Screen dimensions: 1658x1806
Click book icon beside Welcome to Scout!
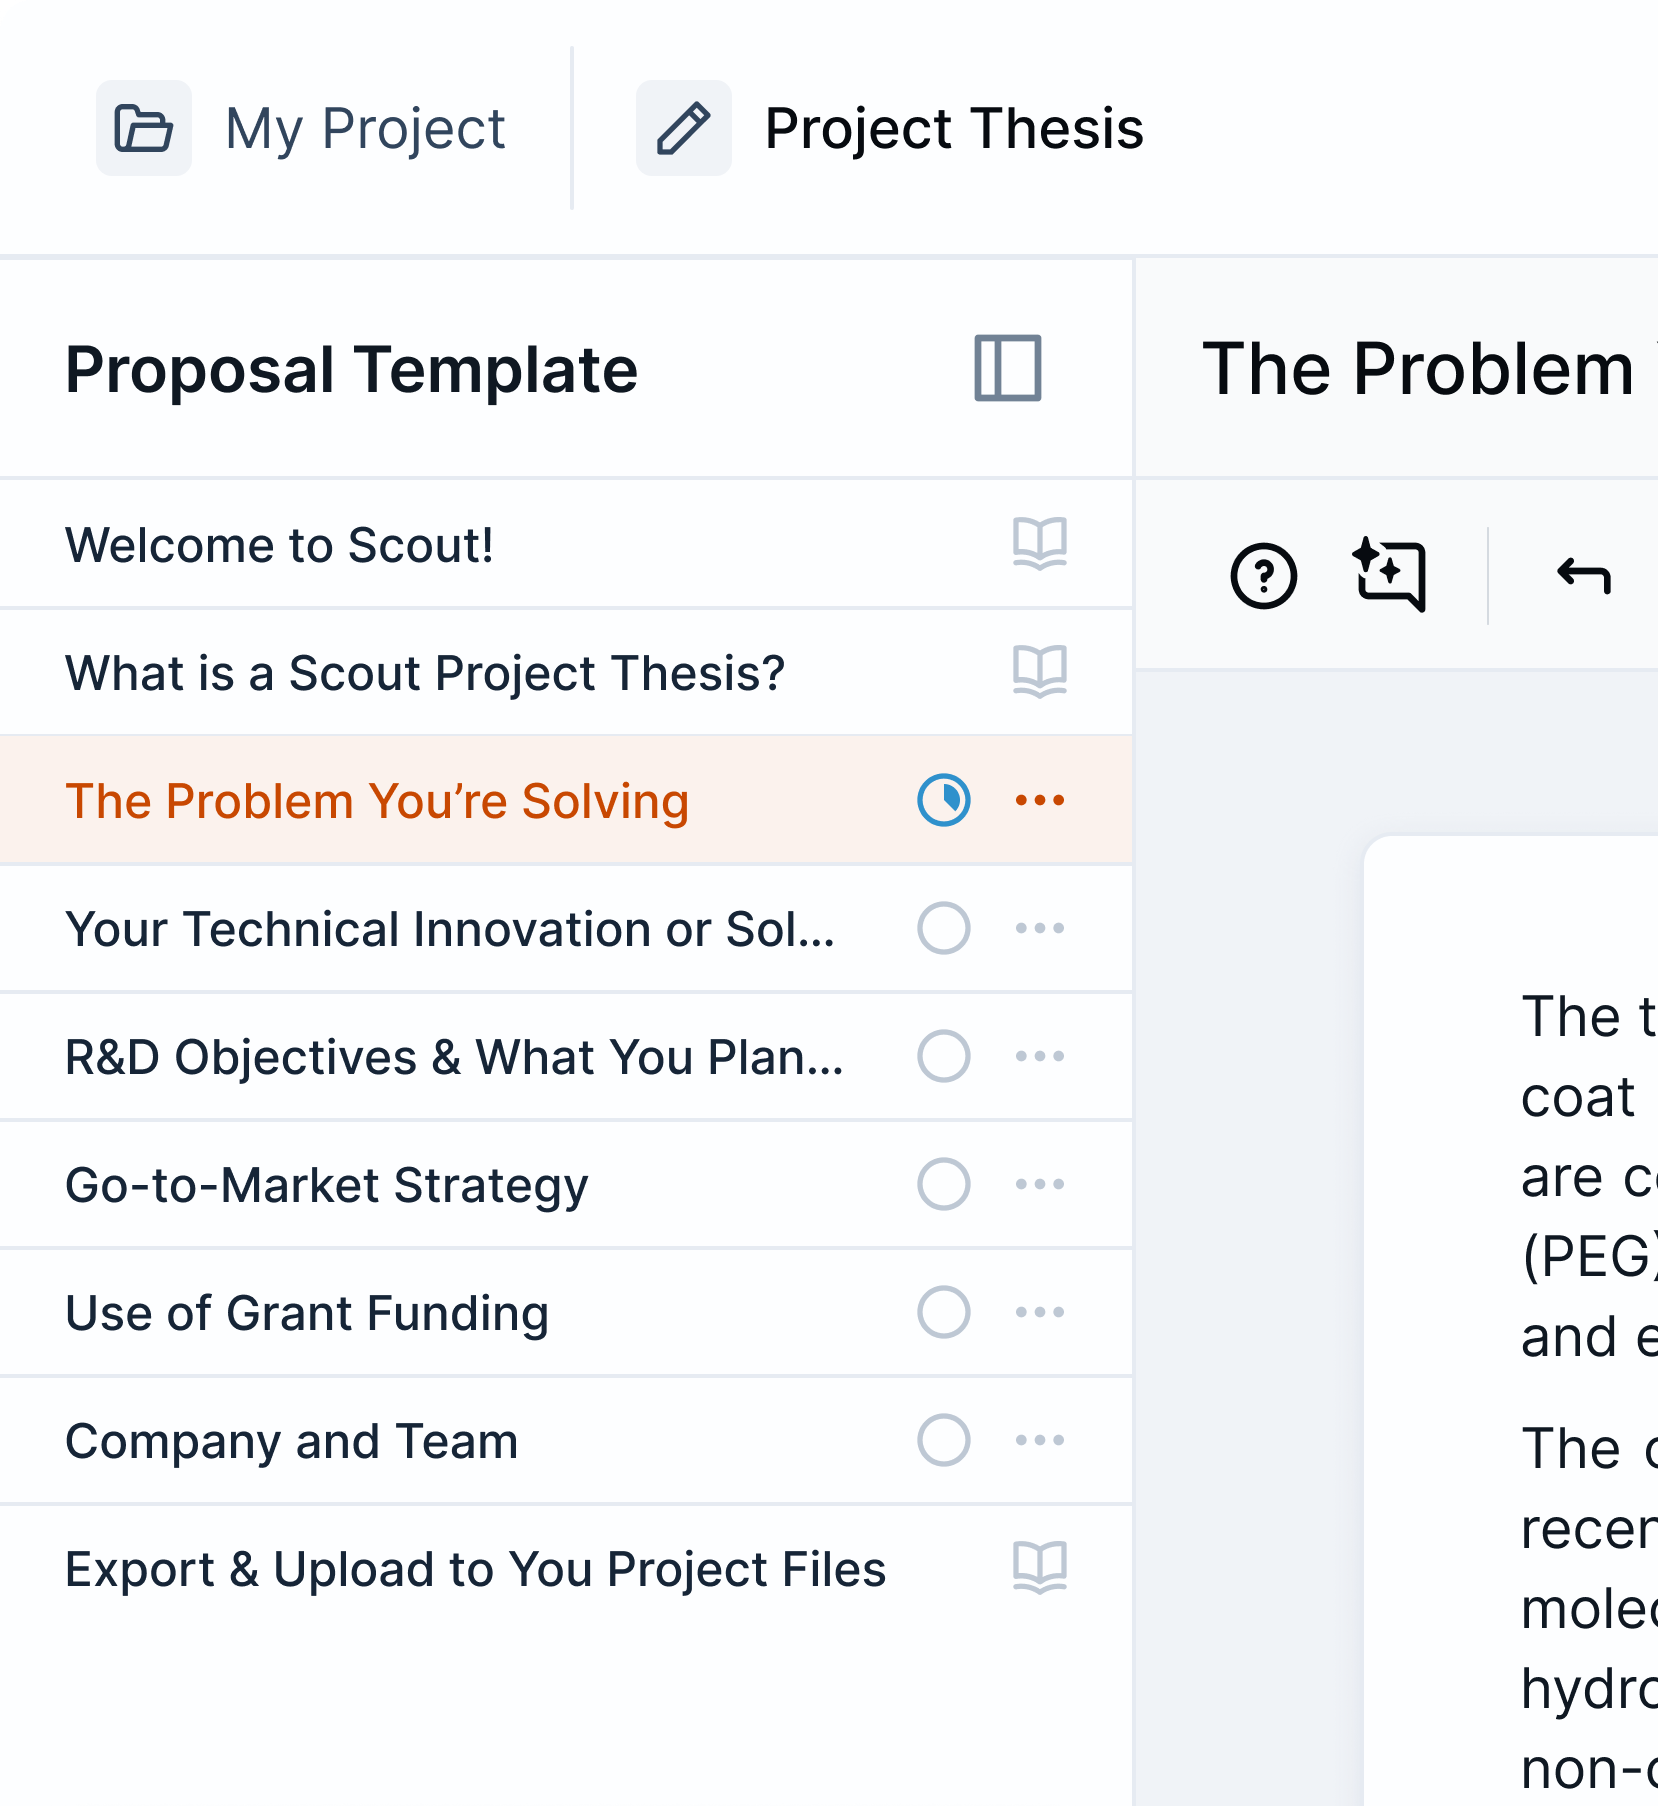click(1040, 544)
